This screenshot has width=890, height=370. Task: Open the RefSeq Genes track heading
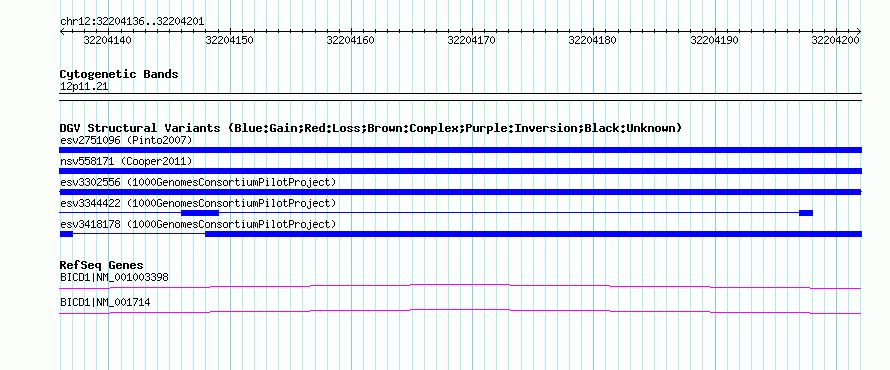pos(102,266)
